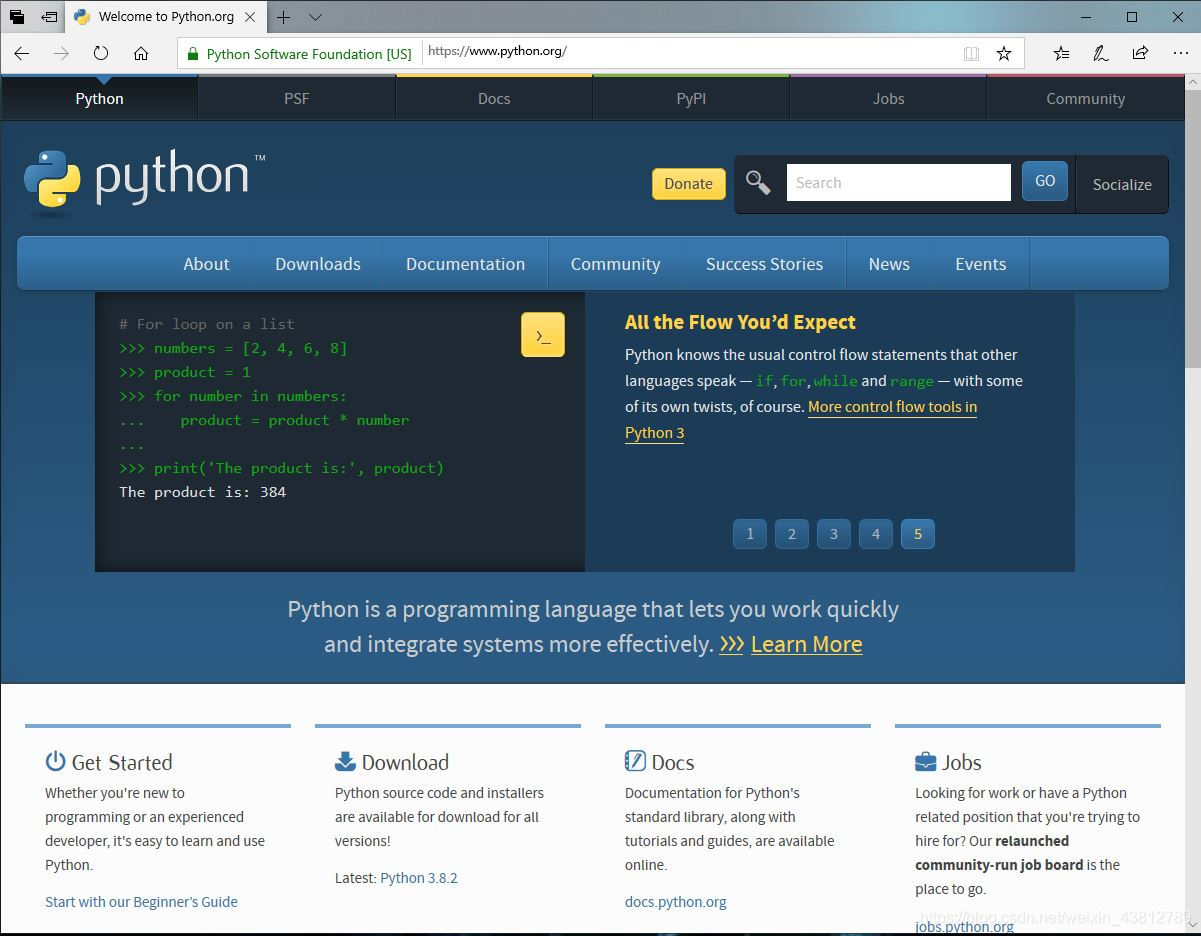Click the Share page icon

coord(1140,53)
